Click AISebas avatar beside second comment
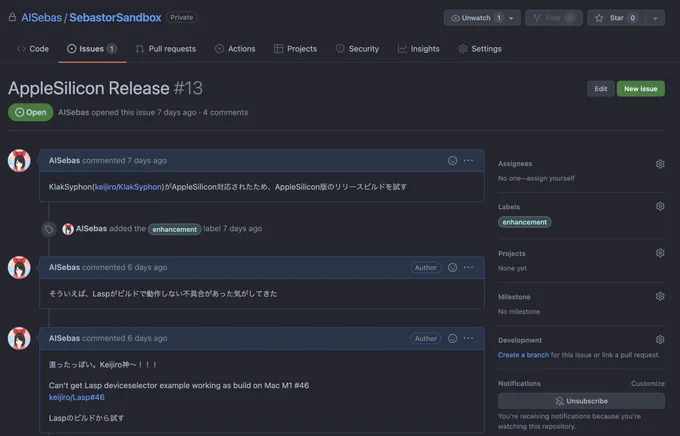680x436 pixels. 19,267
